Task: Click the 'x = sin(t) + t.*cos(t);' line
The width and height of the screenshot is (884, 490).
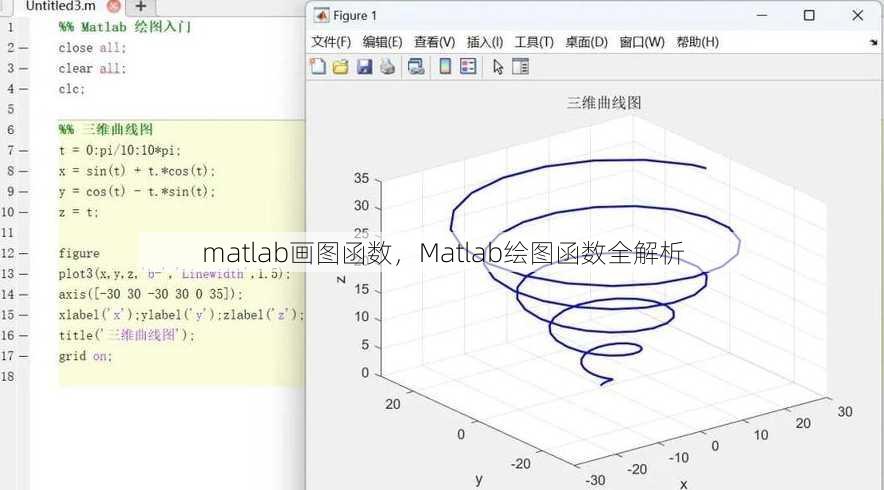Action: pos(137,171)
